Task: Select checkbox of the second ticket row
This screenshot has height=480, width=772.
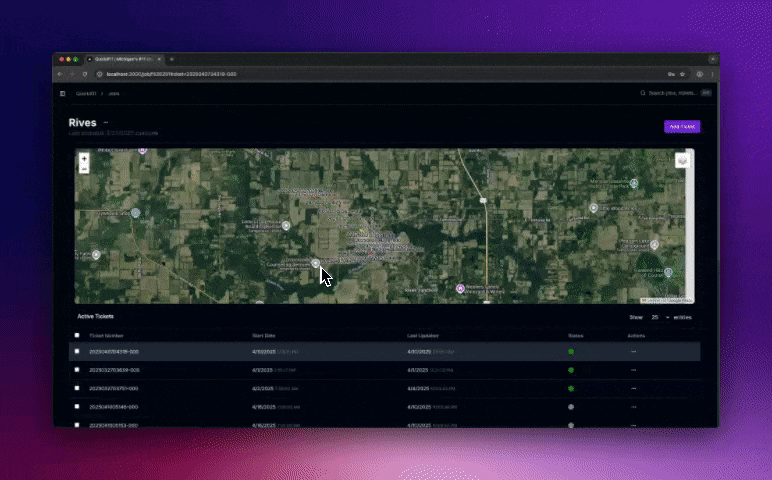Action: click(77, 370)
